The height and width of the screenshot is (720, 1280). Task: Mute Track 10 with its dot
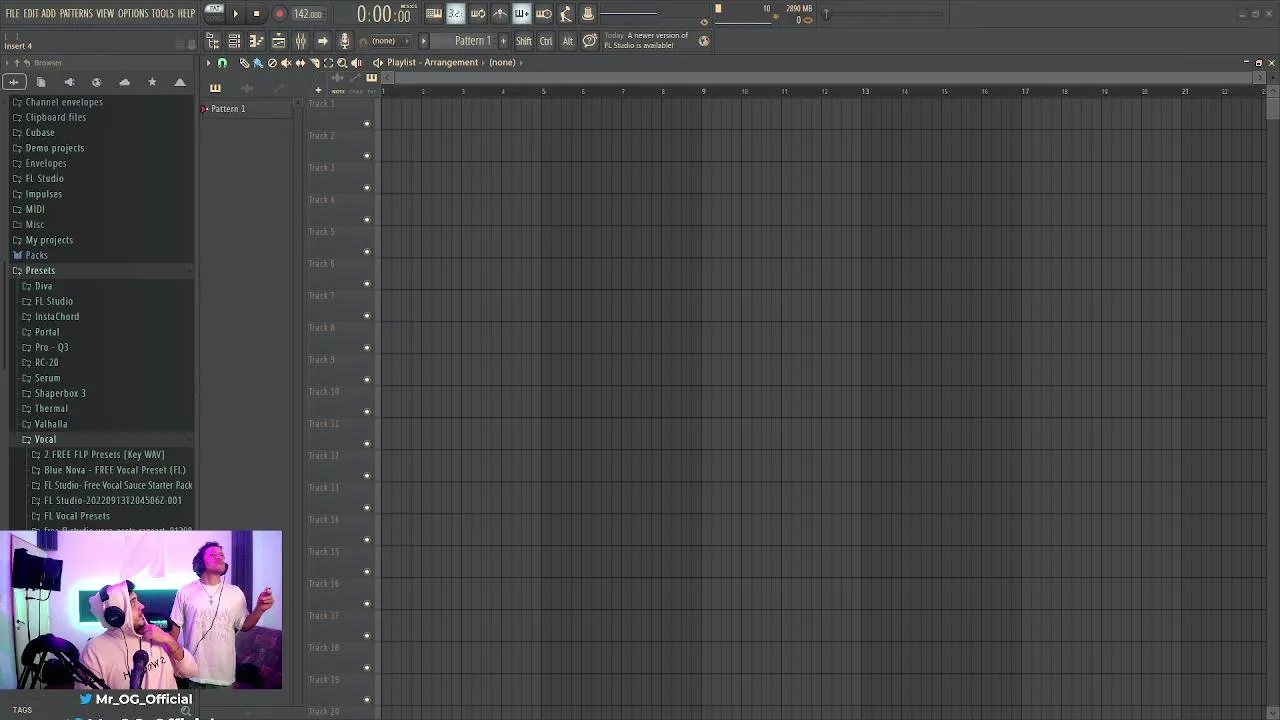coord(367,412)
